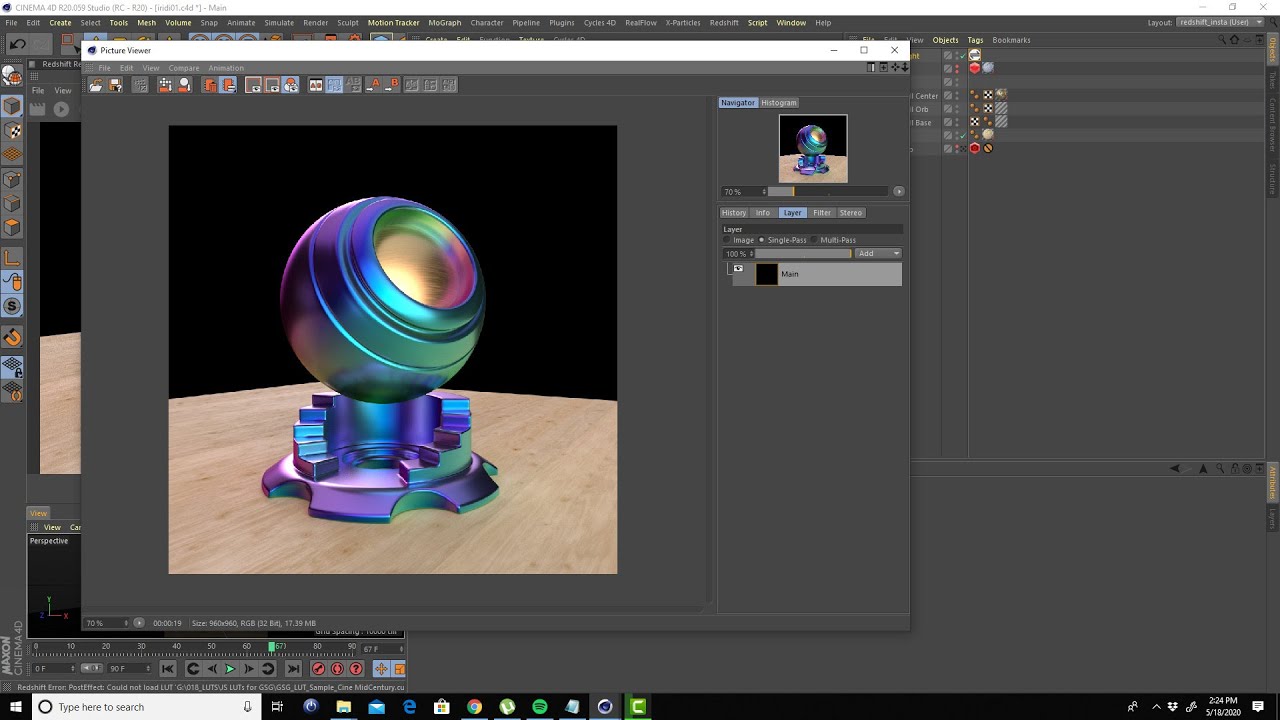This screenshot has height=720, width=1280.
Task: Select the Main layer thumbnail
Action: pos(767,274)
